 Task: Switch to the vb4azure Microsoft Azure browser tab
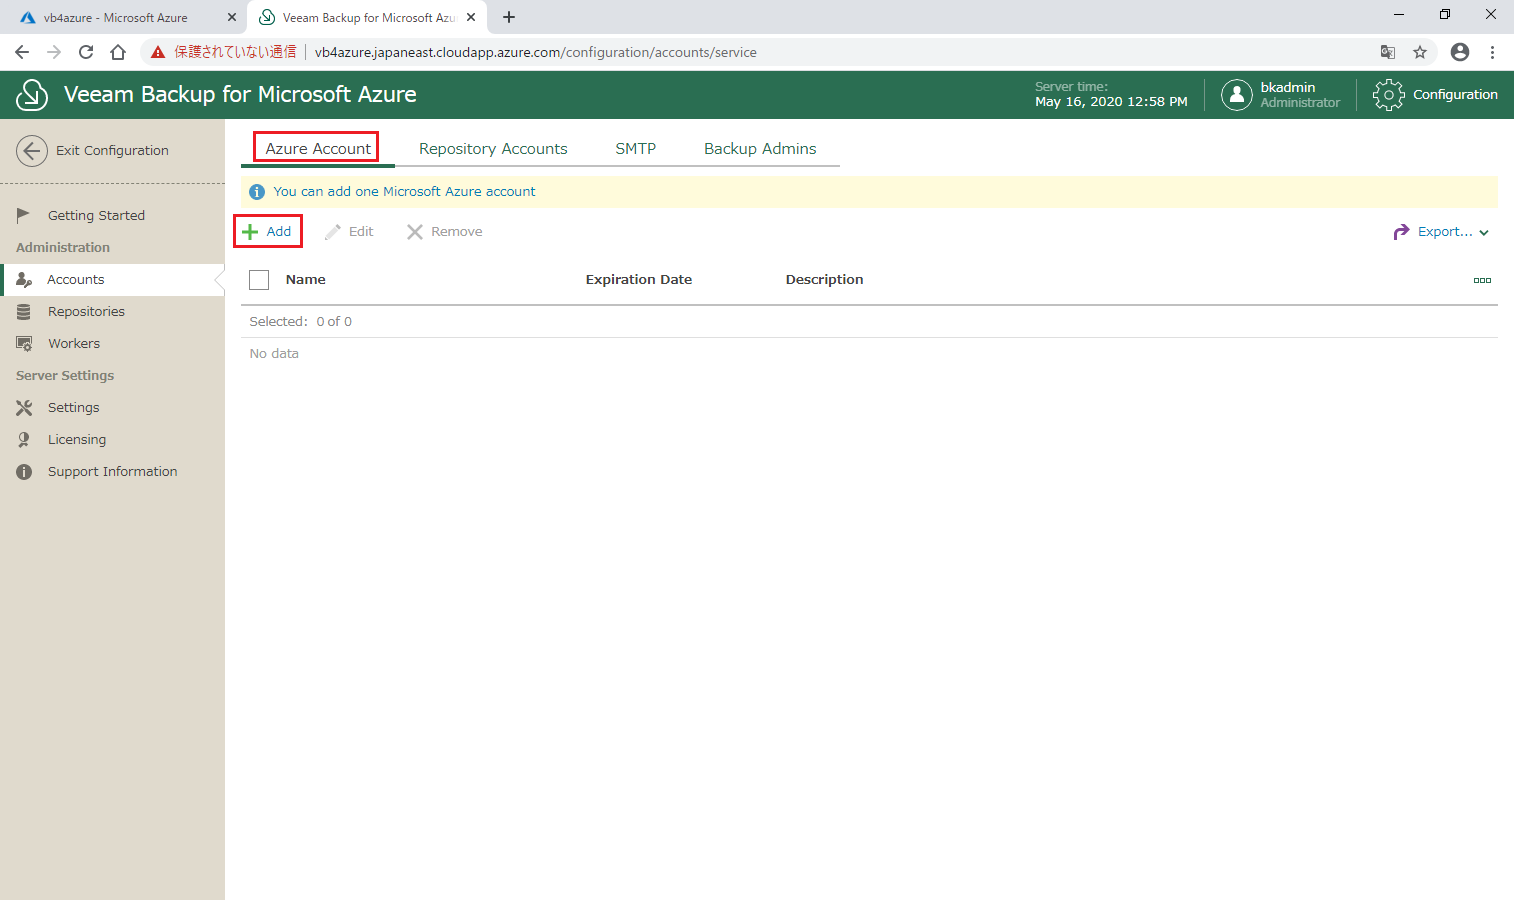[x=115, y=17]
